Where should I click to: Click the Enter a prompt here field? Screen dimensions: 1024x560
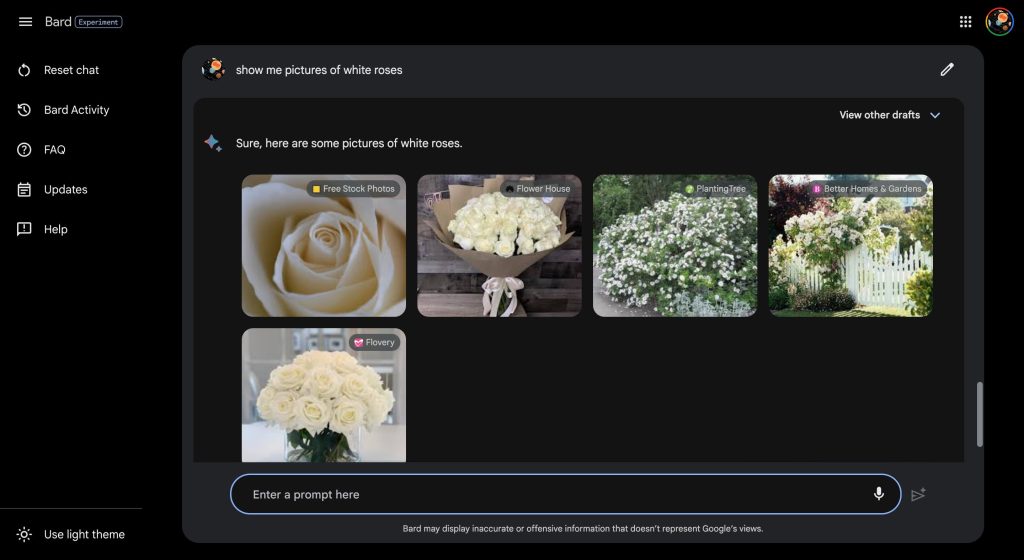coord(550,494)
